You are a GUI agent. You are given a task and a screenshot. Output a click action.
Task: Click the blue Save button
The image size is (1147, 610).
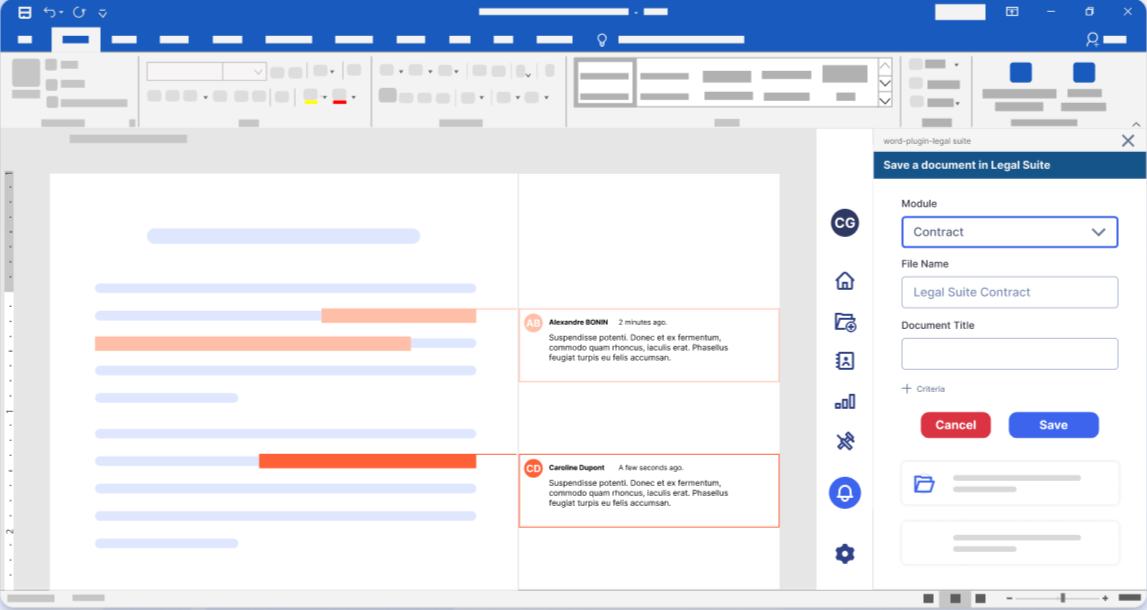coord(1053,425)
